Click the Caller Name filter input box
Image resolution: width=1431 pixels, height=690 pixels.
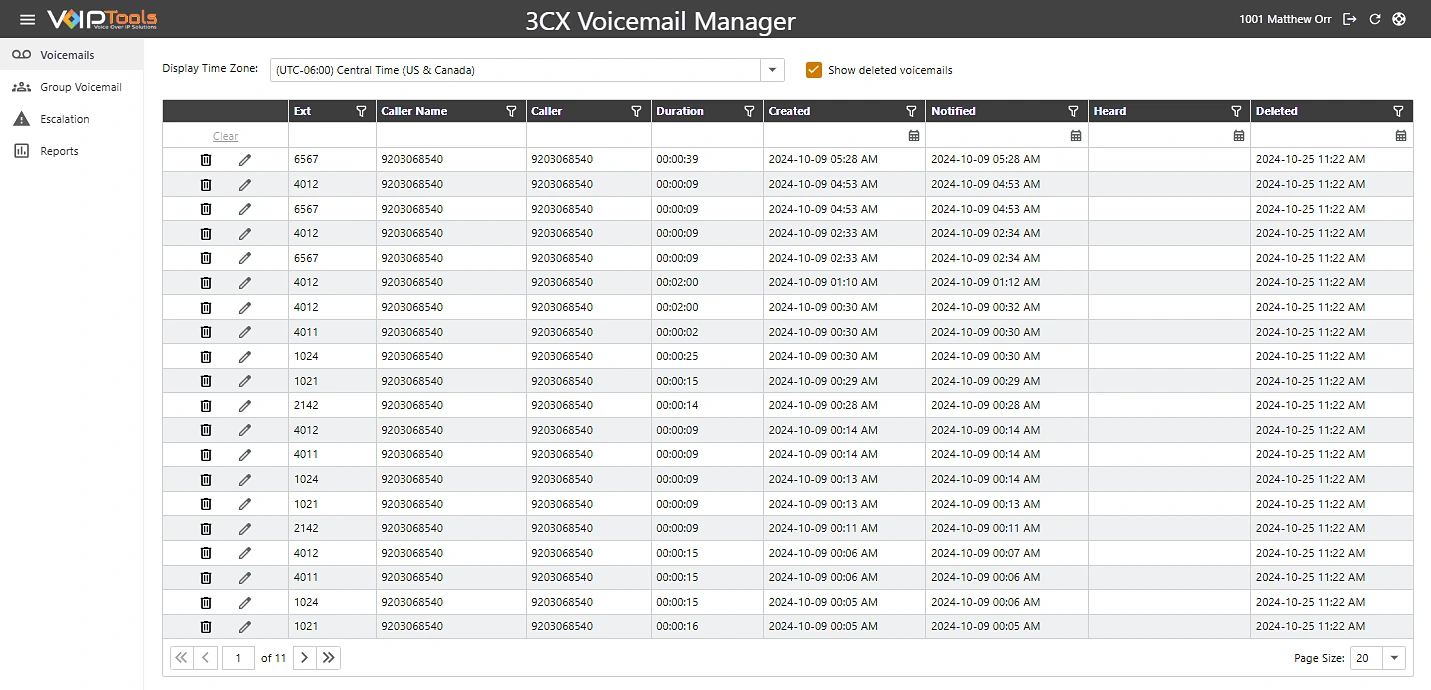[x=451, y=135]
